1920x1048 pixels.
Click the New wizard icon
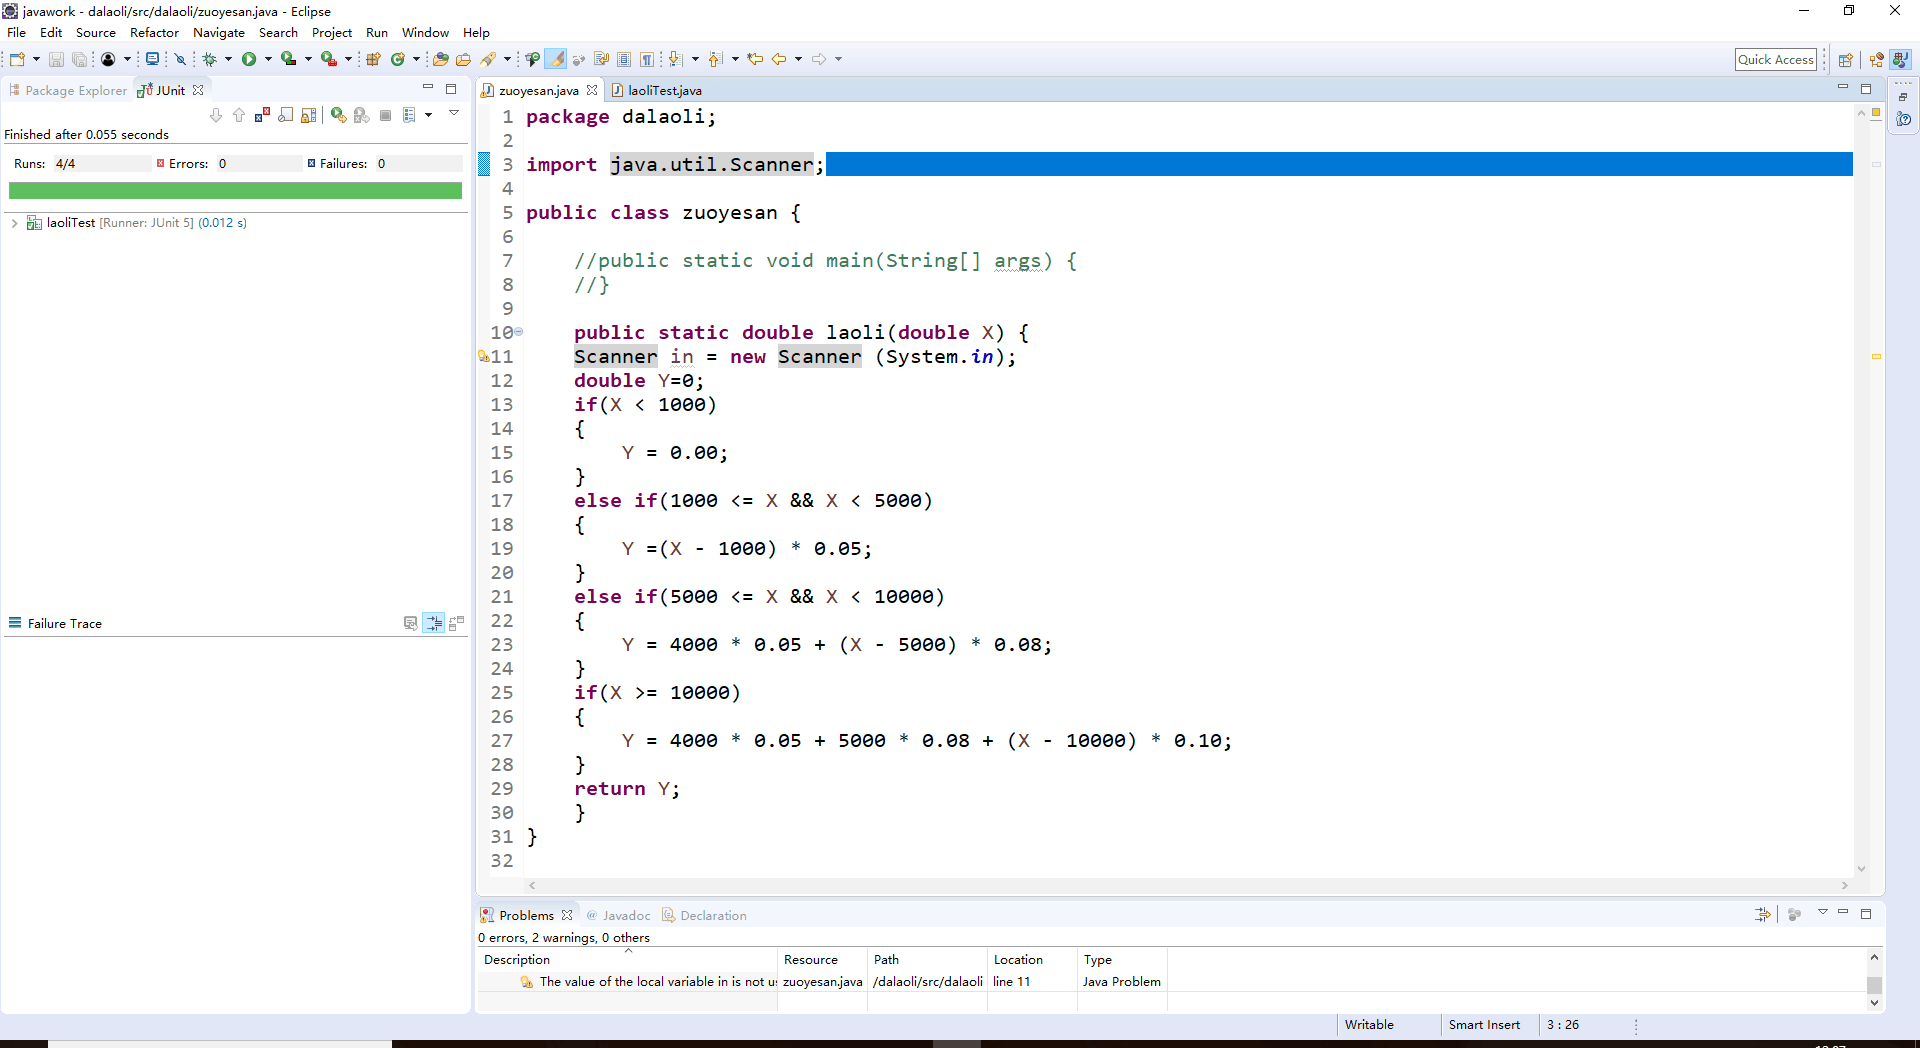(17, 59)
